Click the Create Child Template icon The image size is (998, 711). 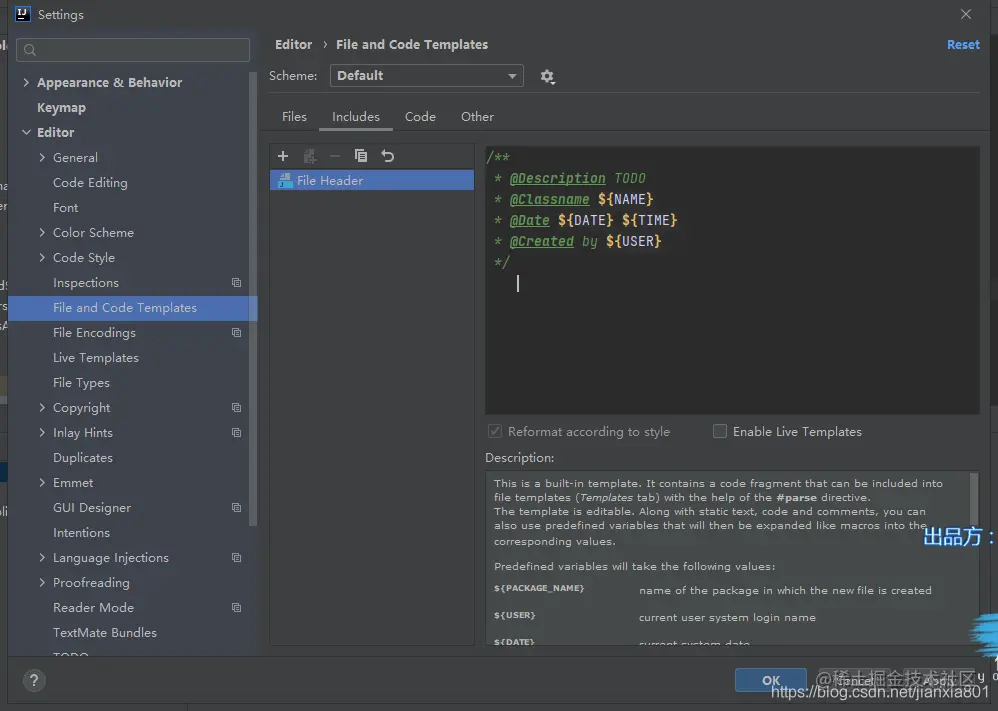click(x=310, y=156)
